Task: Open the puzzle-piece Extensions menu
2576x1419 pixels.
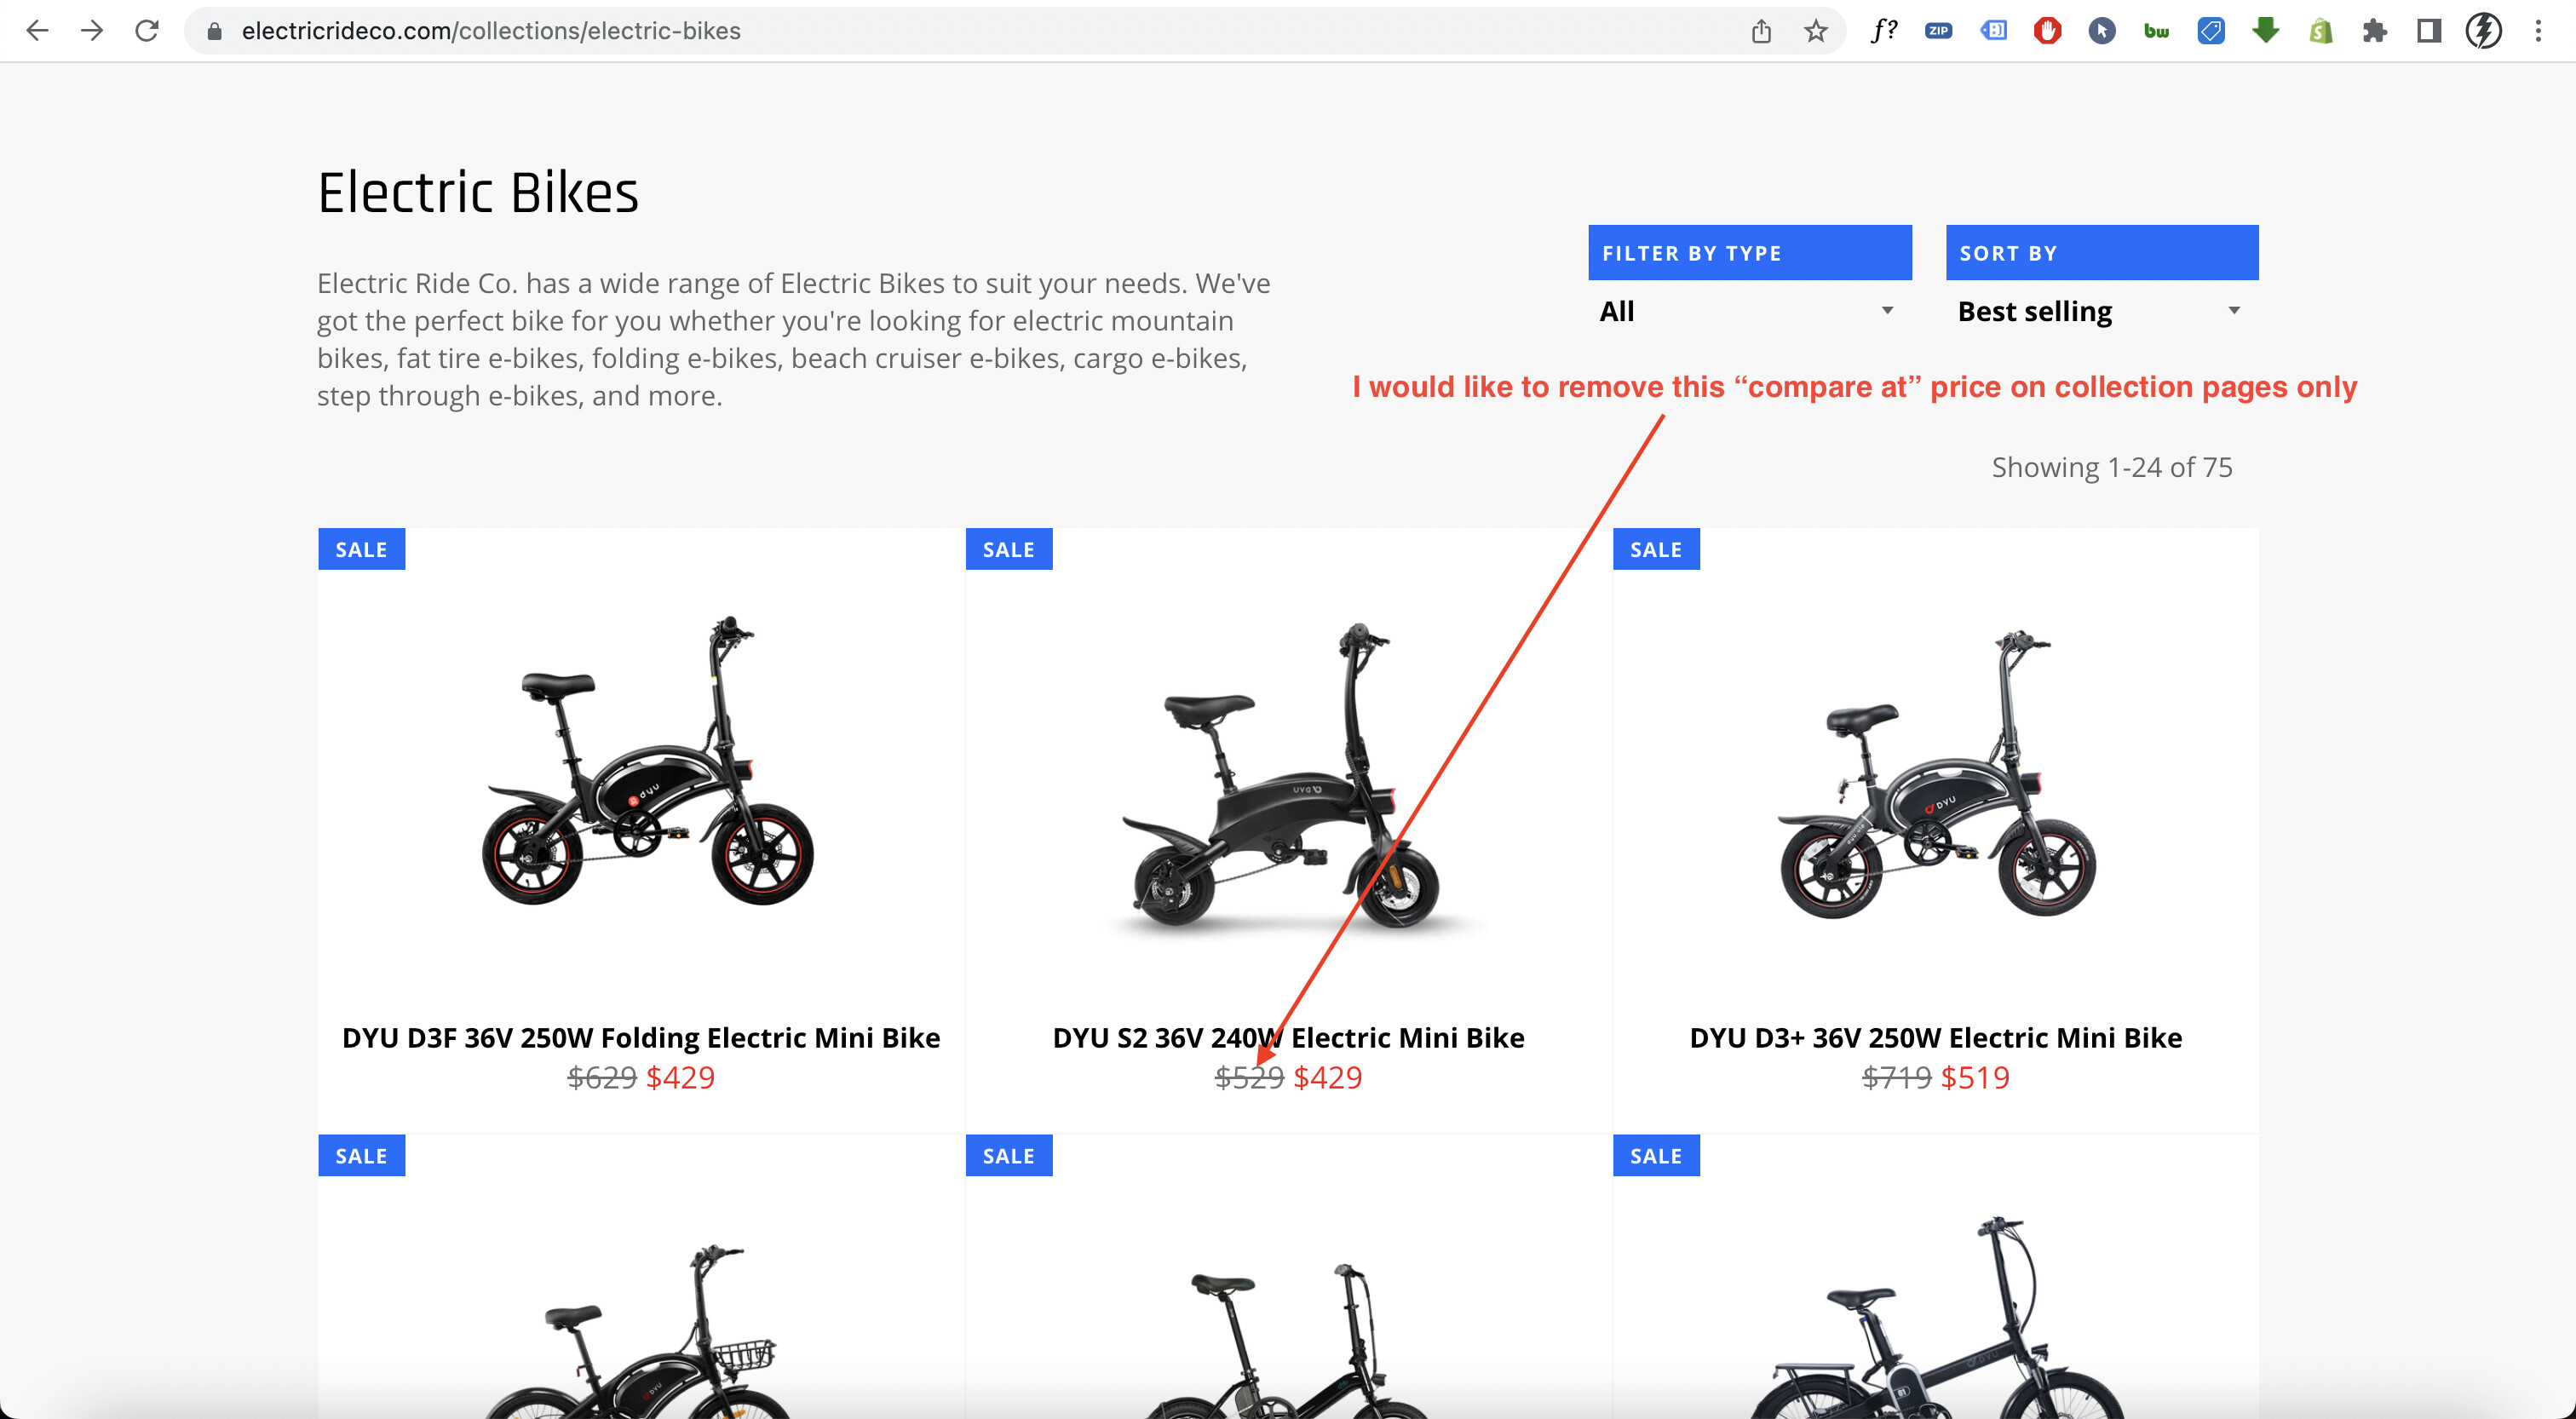Action: pos(2375,31)
